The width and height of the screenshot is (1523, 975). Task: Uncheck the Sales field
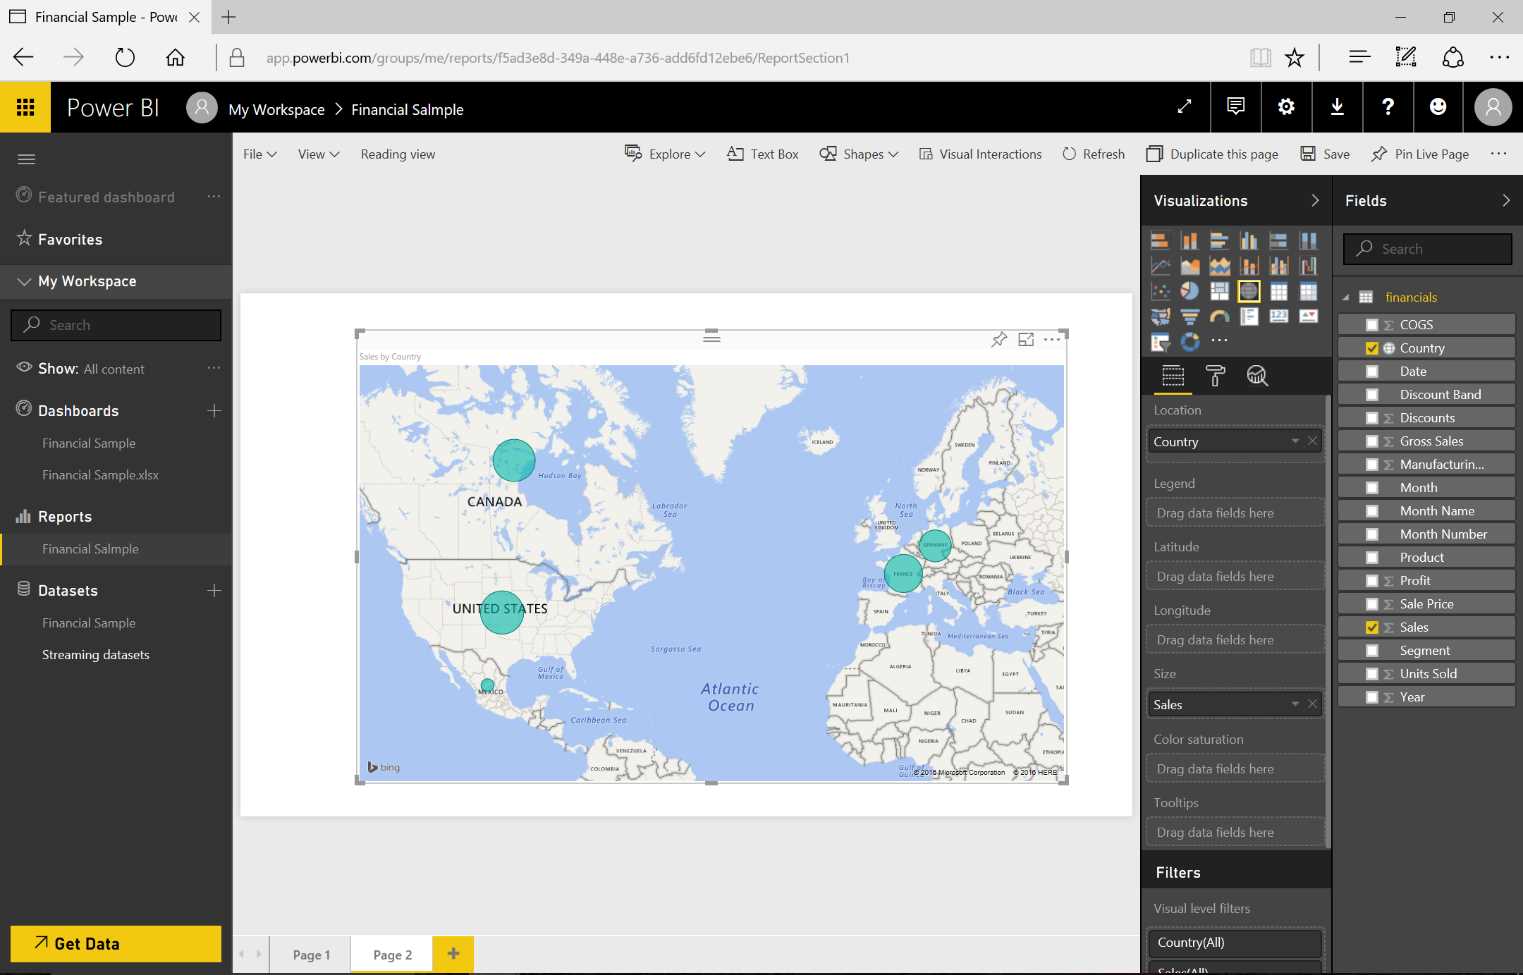coord(1374,627)
